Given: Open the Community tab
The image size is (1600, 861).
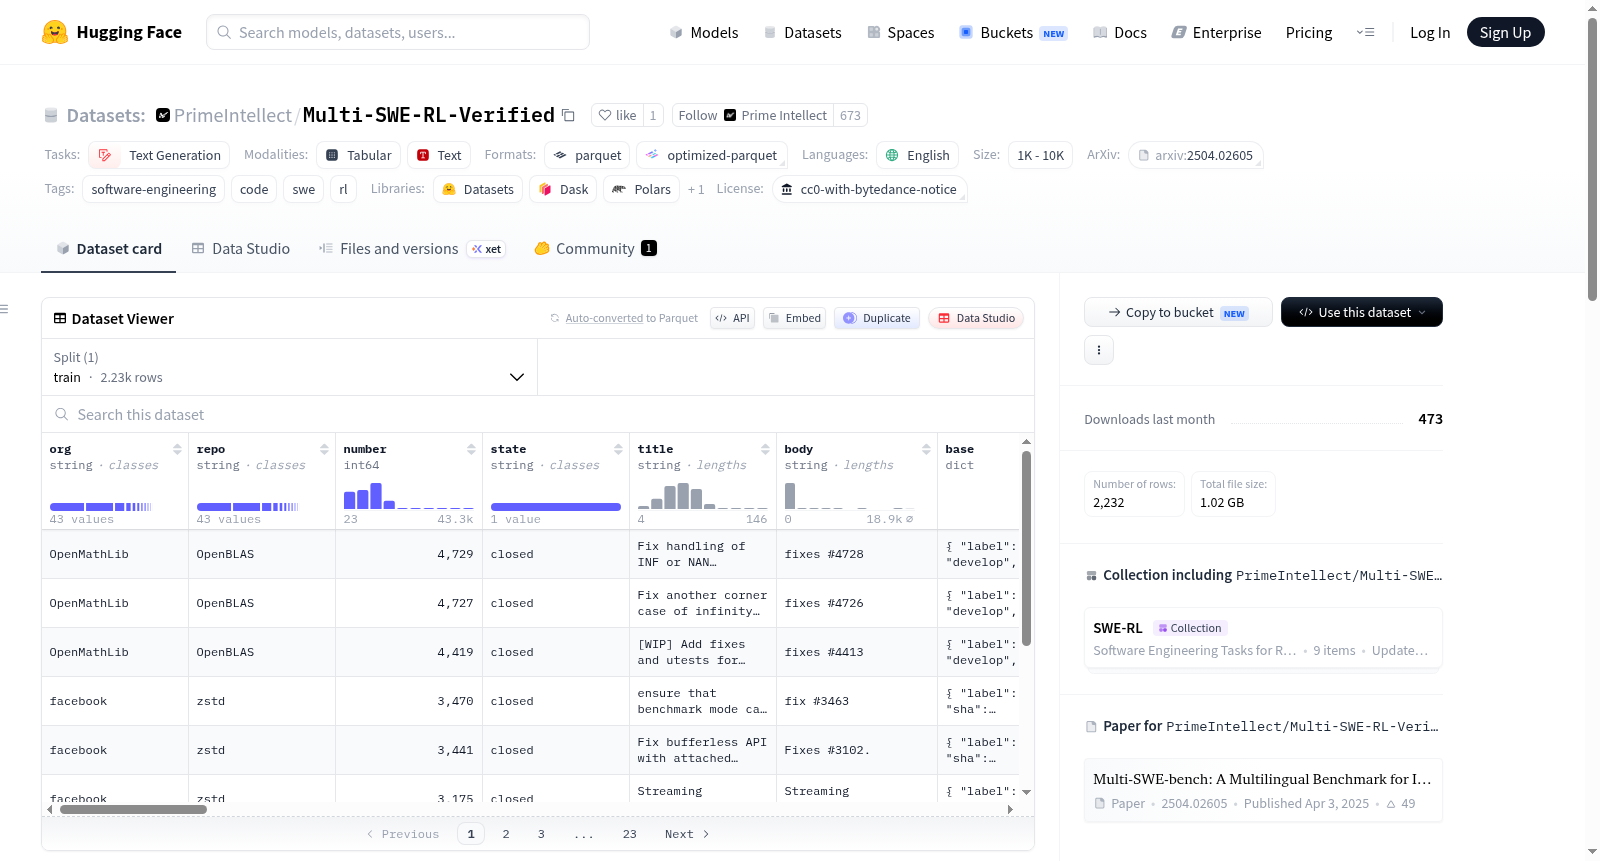Looking at the screenshot, I should pos(596,249).
